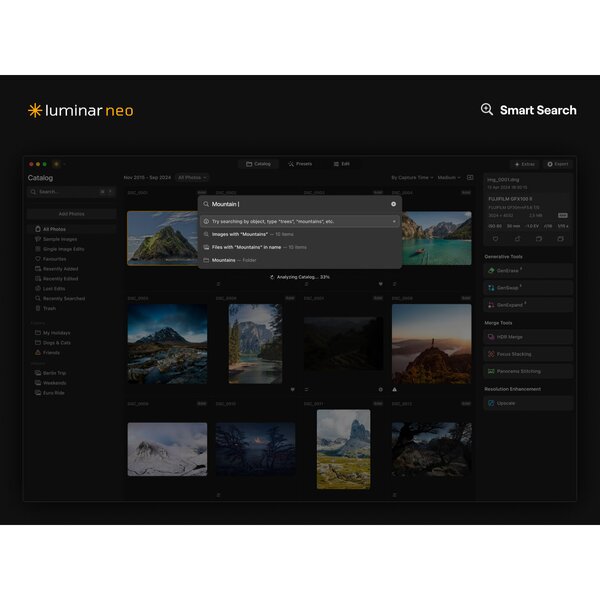
Task: Select All Photos in sidebar
Action: tap(72, 229)
